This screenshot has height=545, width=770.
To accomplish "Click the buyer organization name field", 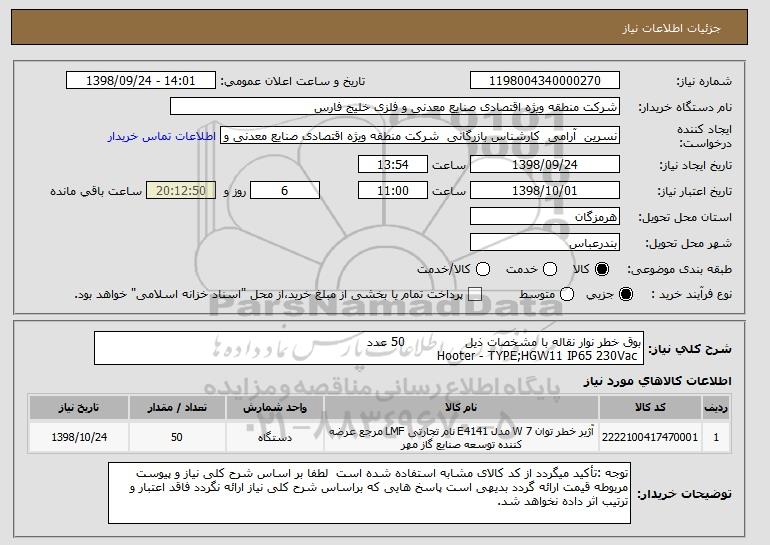I will pos(395,107).
